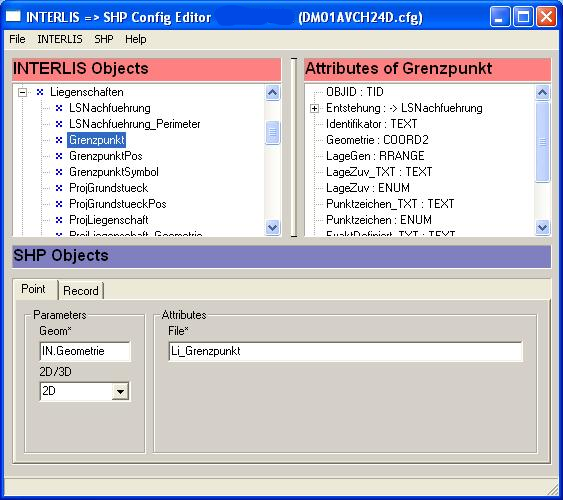Select LSNachfuehrung_Perimeter tree item
Screen dimensions: 563x500
point(135,124)
